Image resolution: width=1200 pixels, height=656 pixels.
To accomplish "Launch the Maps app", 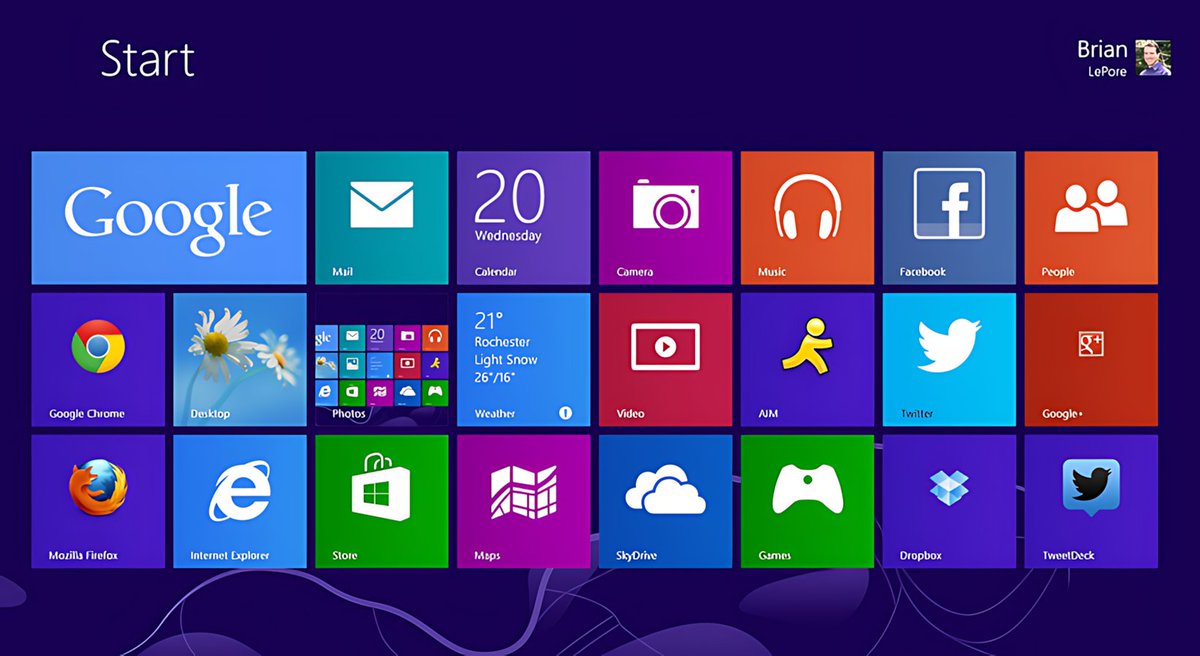I will [523, 500].
